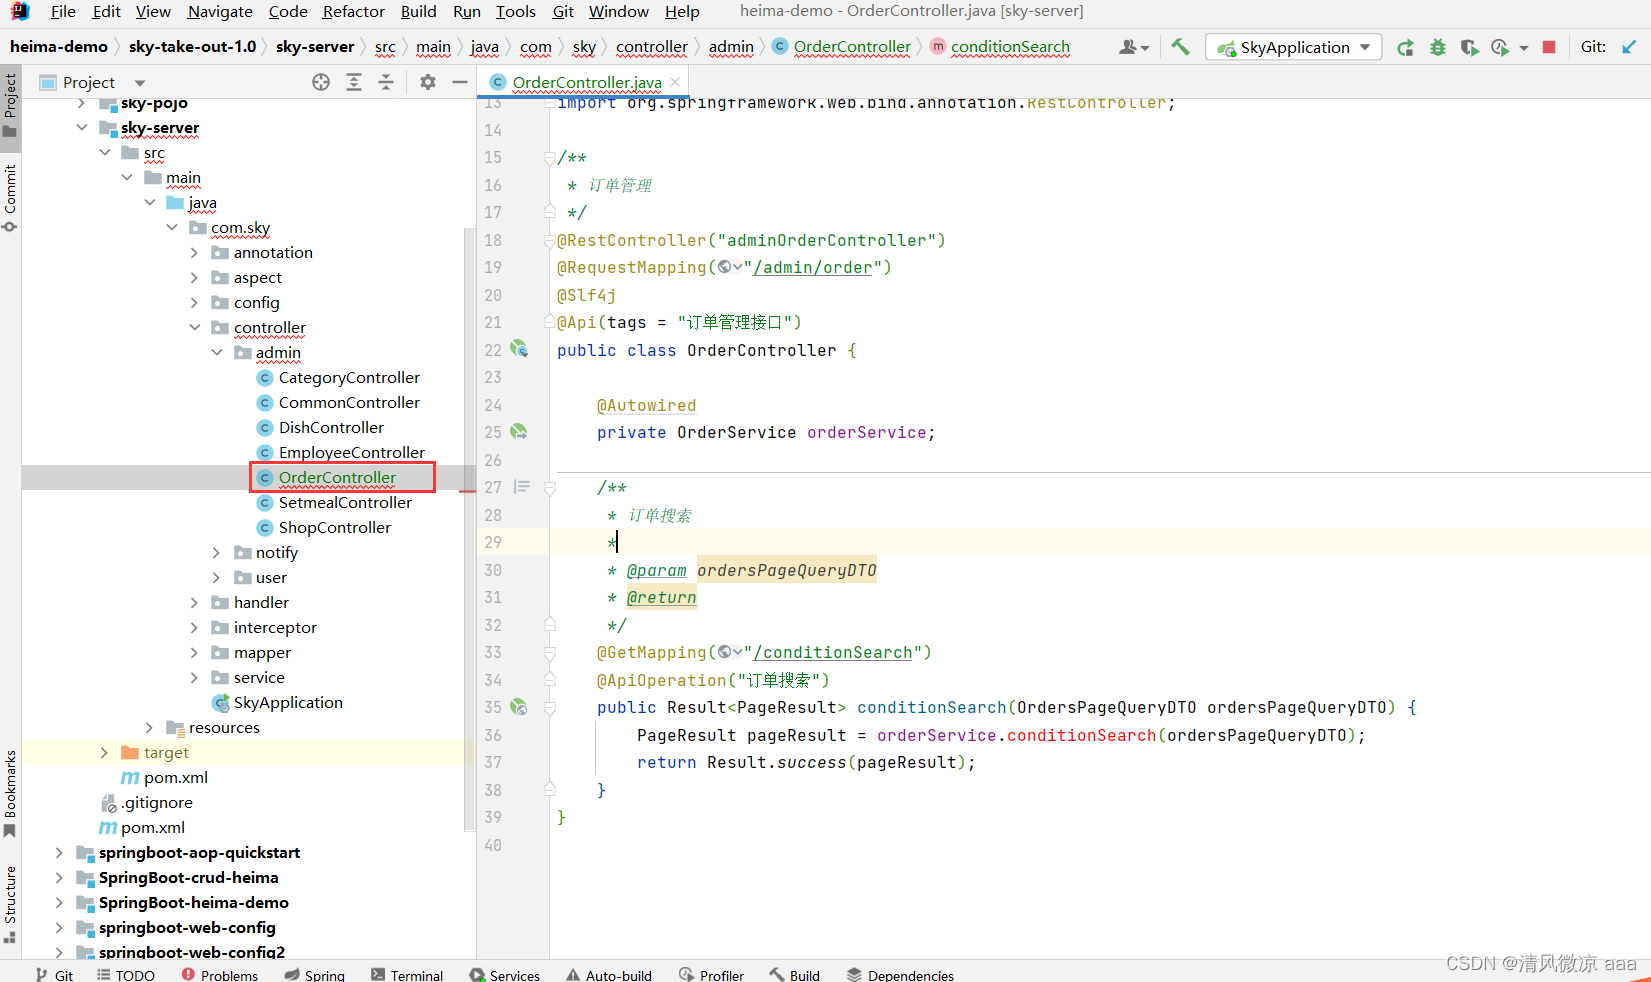The image size is (1651, 982).
Task: Open Project panel settings gear
Action: point(428,82)
